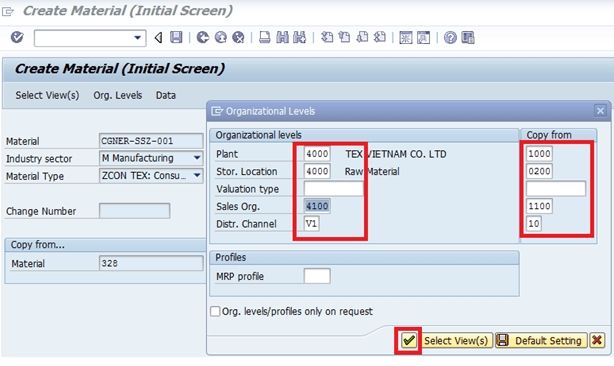Viewport: 614px width, 366px height.
Task: Click the Print icon
Action: [x=265, y=38]
